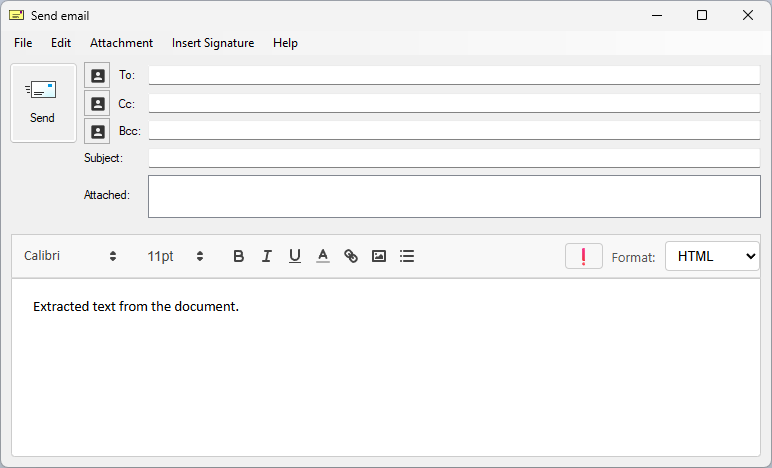The image size is (772, 468).
Task: Click inside the Attached files box
Action: coord(454,196)
